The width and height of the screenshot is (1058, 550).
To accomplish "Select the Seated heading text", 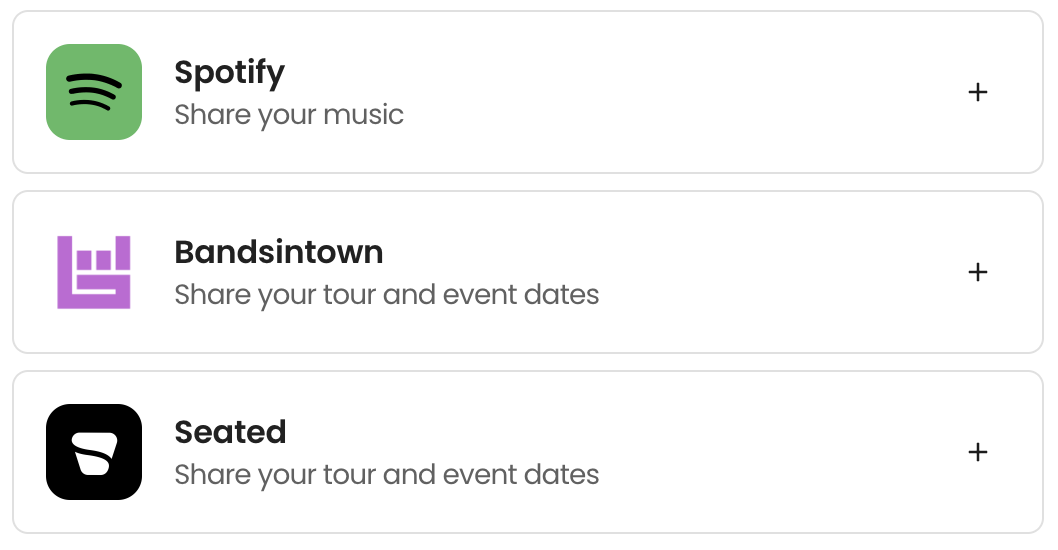I will pos(230,432).
